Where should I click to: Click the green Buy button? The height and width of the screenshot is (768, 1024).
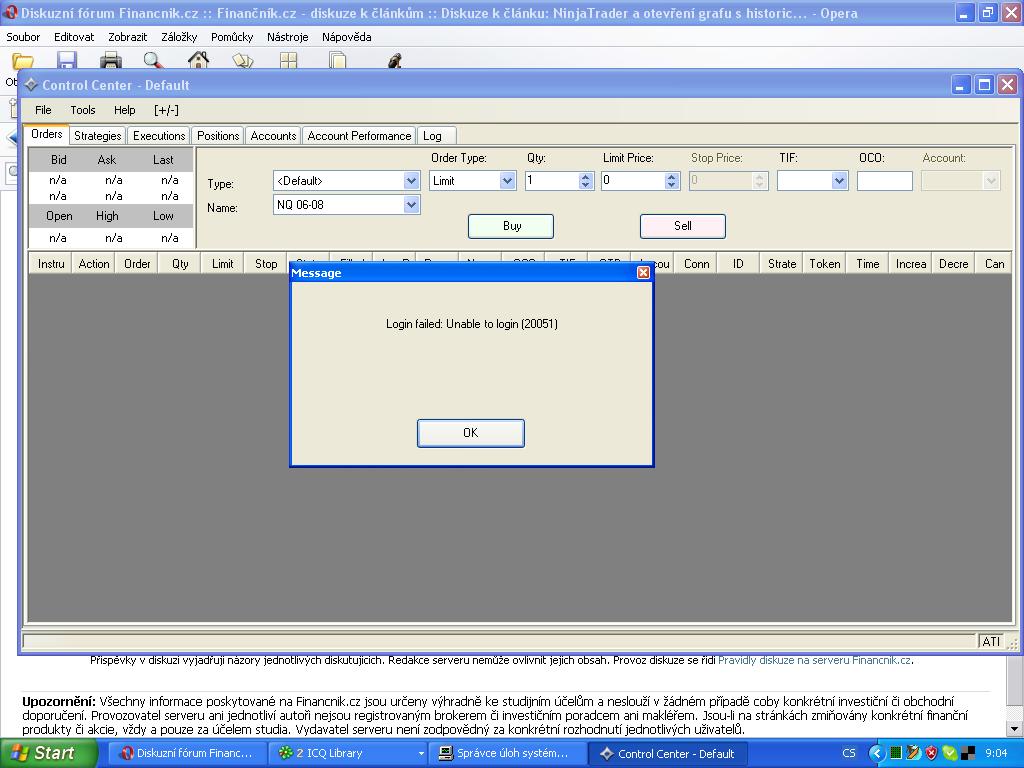coord(511,226)
